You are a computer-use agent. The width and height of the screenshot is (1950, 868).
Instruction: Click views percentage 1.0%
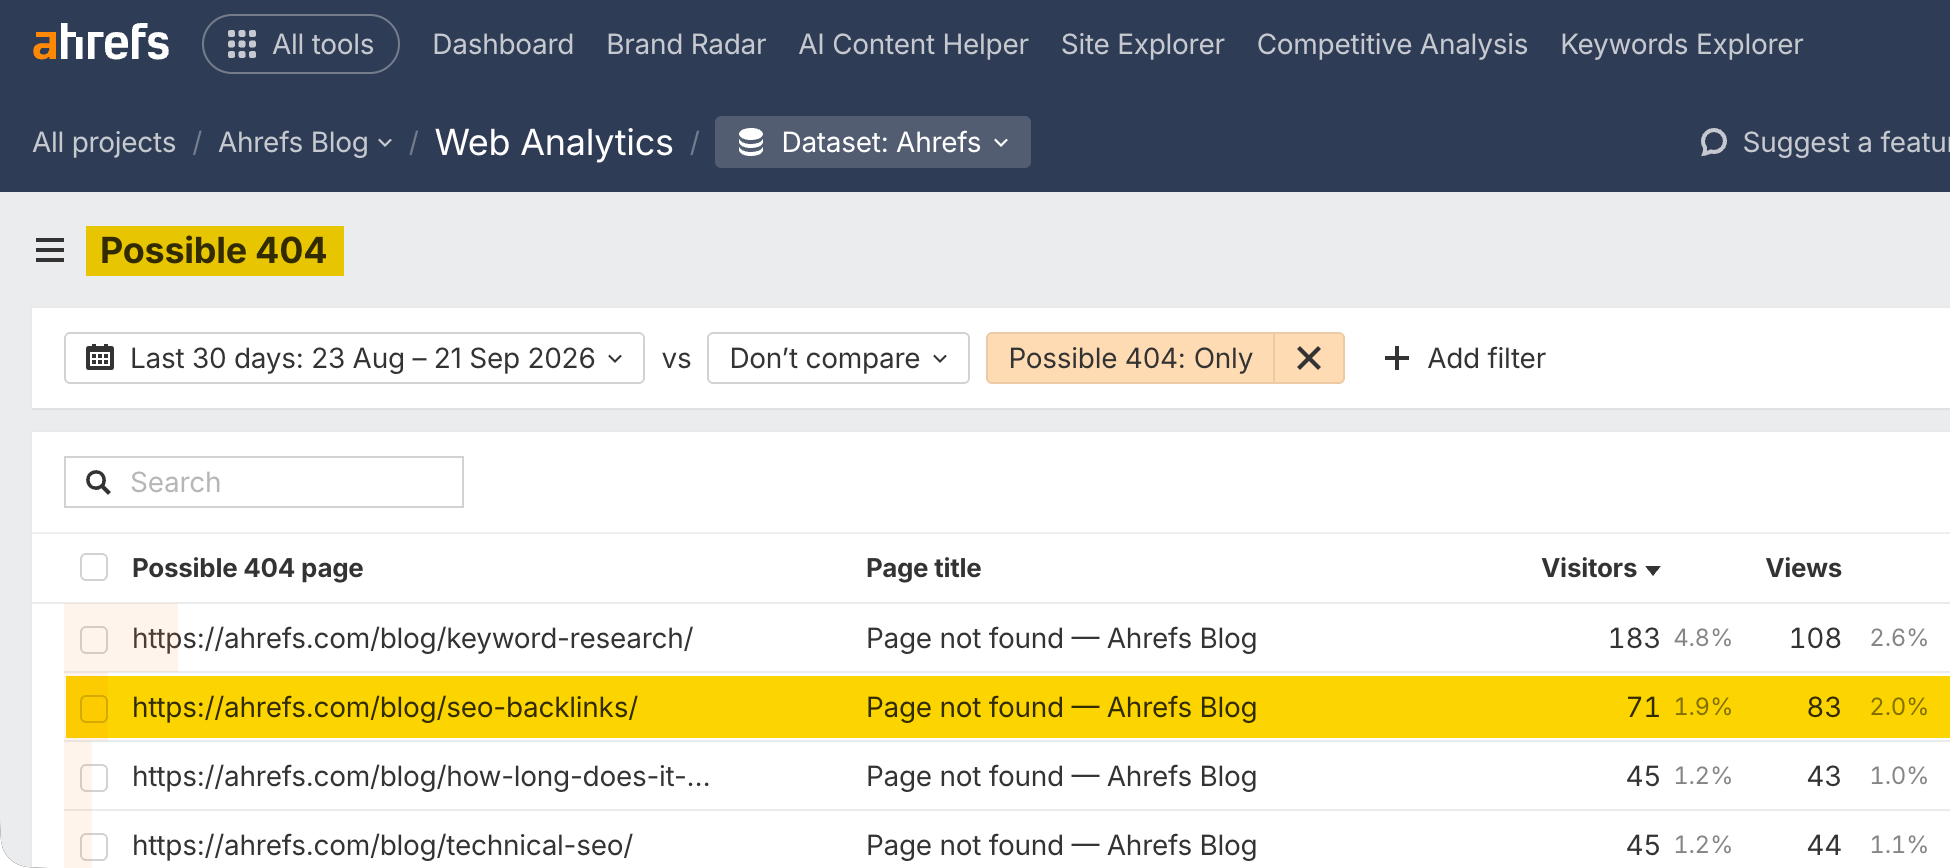click(1899, 776)
